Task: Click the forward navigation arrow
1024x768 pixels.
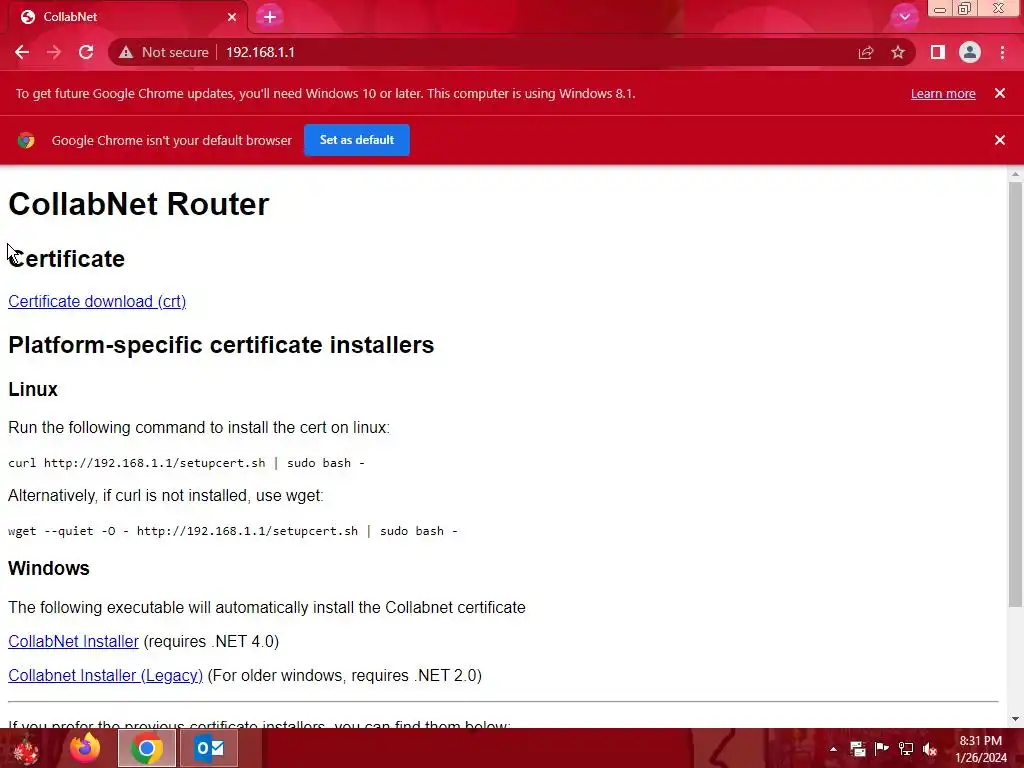Action: point(54,52)
